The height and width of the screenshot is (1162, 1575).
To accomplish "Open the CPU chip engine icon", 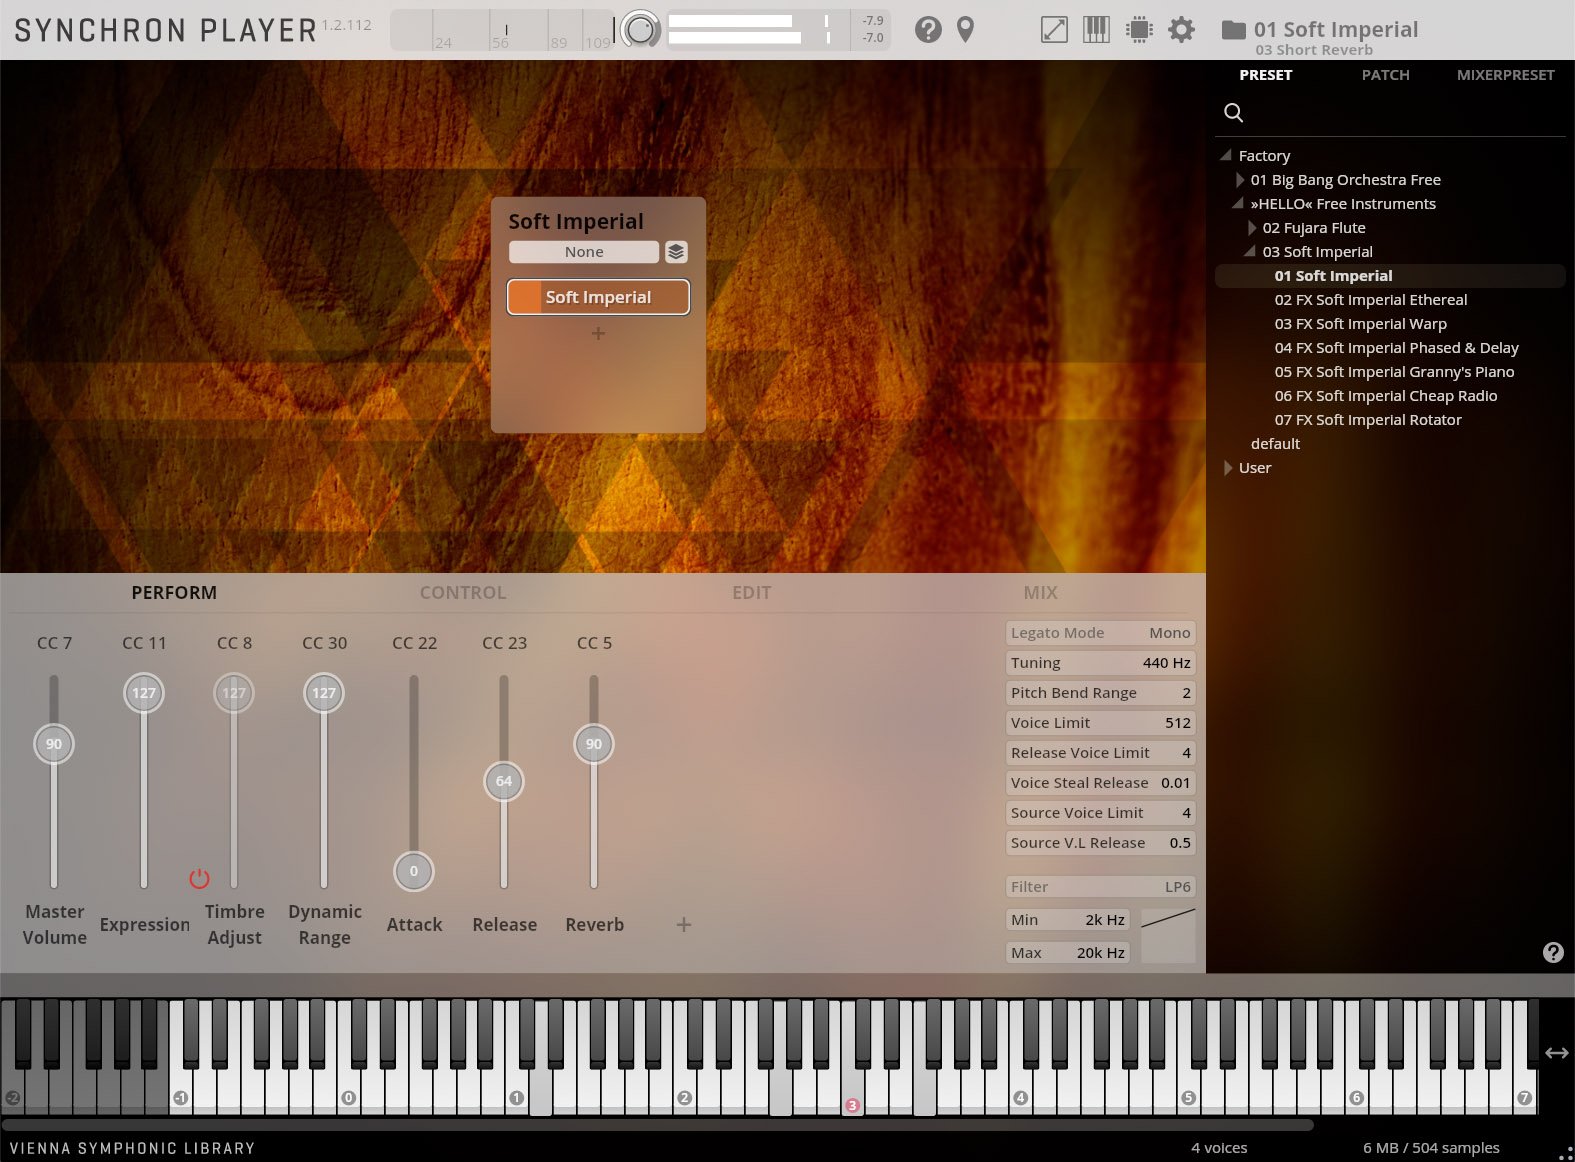I will 1139,30.
